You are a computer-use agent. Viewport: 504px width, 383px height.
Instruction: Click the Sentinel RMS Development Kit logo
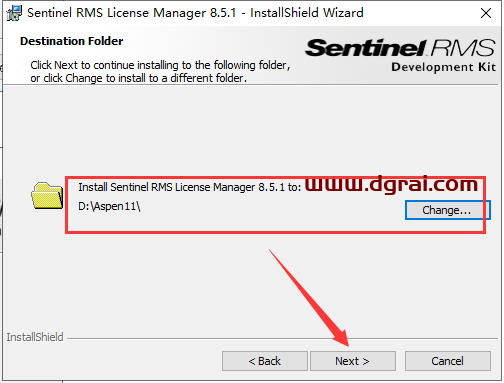(400, 55)
